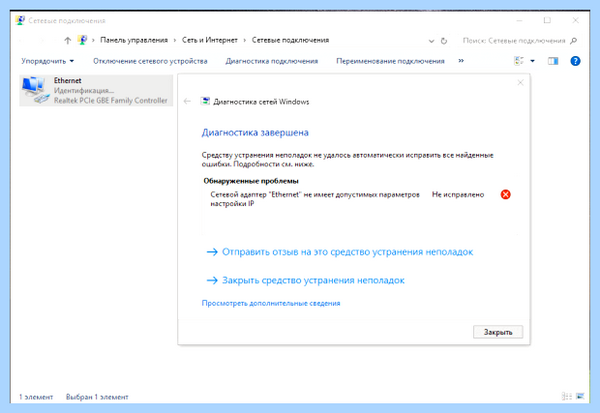Click the Закрыть button
Screen dimensions: 600x413
(498, 332)
